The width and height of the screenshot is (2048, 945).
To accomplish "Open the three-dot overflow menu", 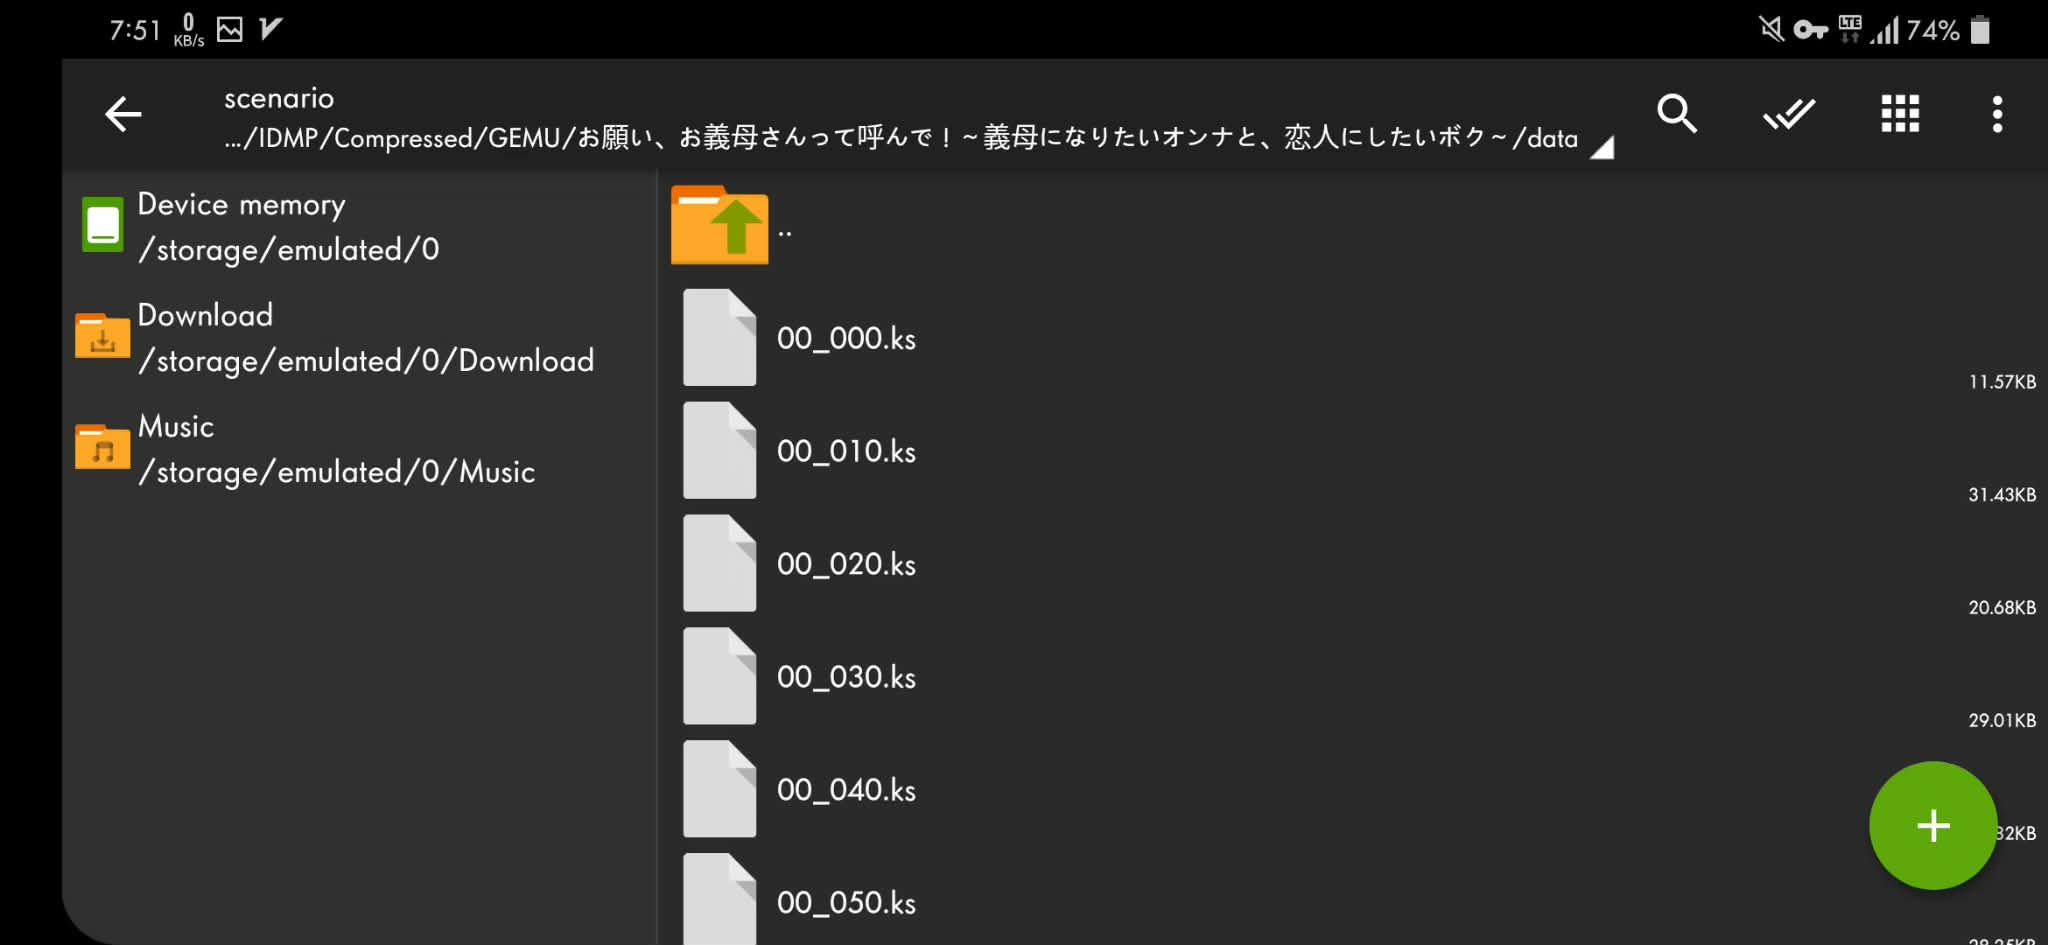I will pos(1997,114).
